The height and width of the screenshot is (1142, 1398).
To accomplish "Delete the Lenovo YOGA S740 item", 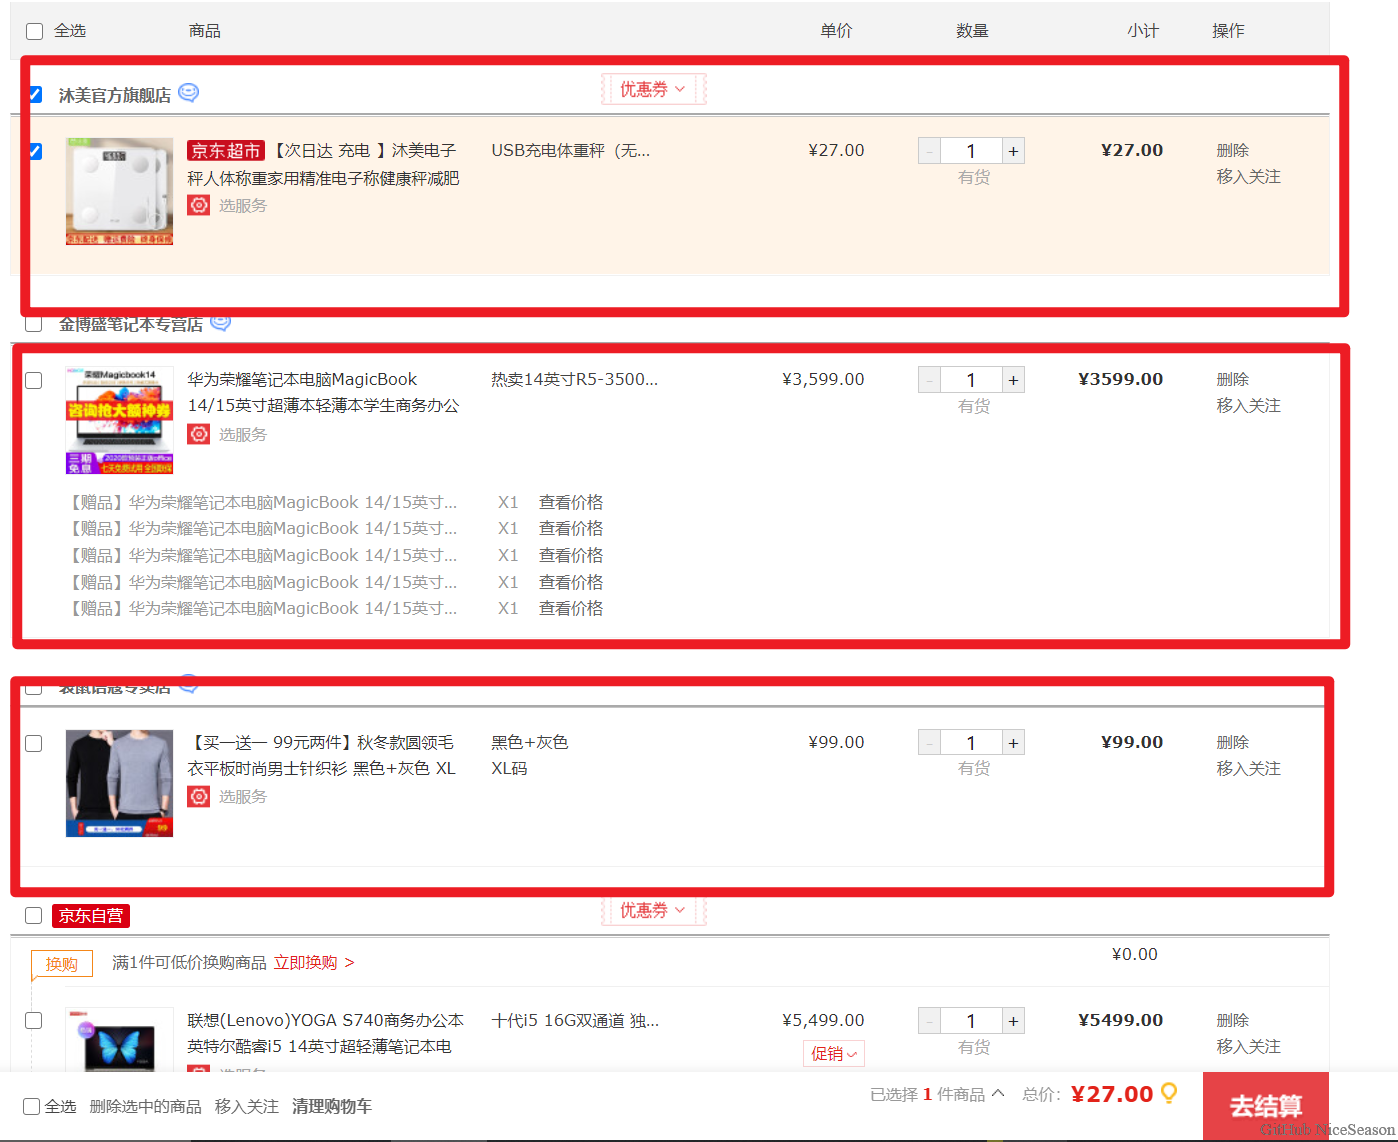I will coord(1232,1020).
